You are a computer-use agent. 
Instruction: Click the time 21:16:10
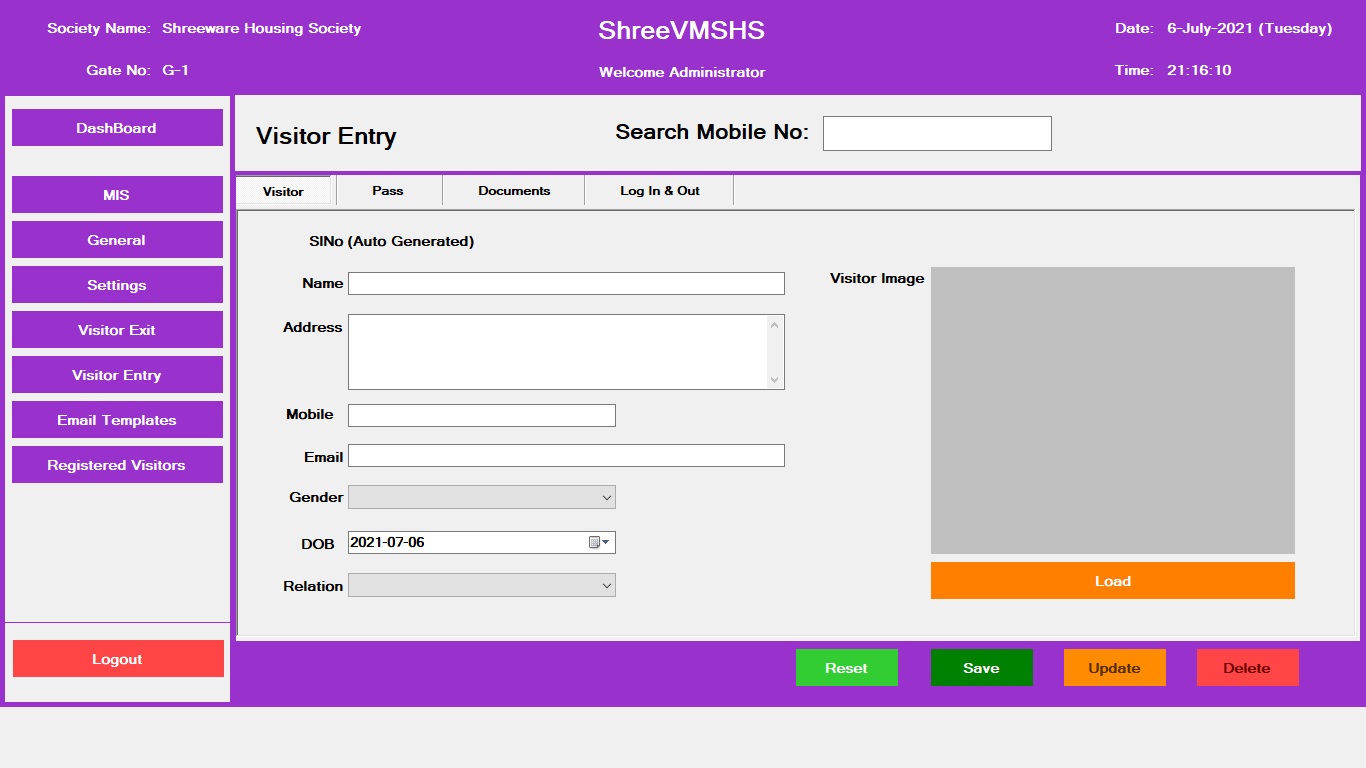pos(1199,70)
